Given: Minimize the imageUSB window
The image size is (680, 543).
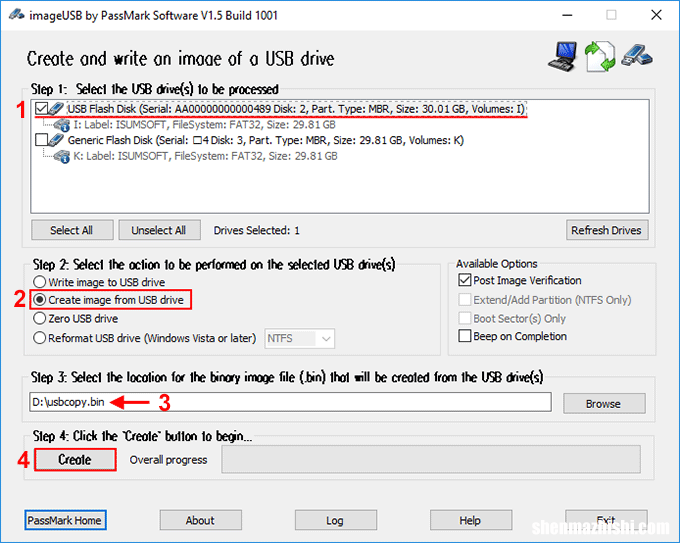Looking at the screenshot, I should (x=567, y=15).
